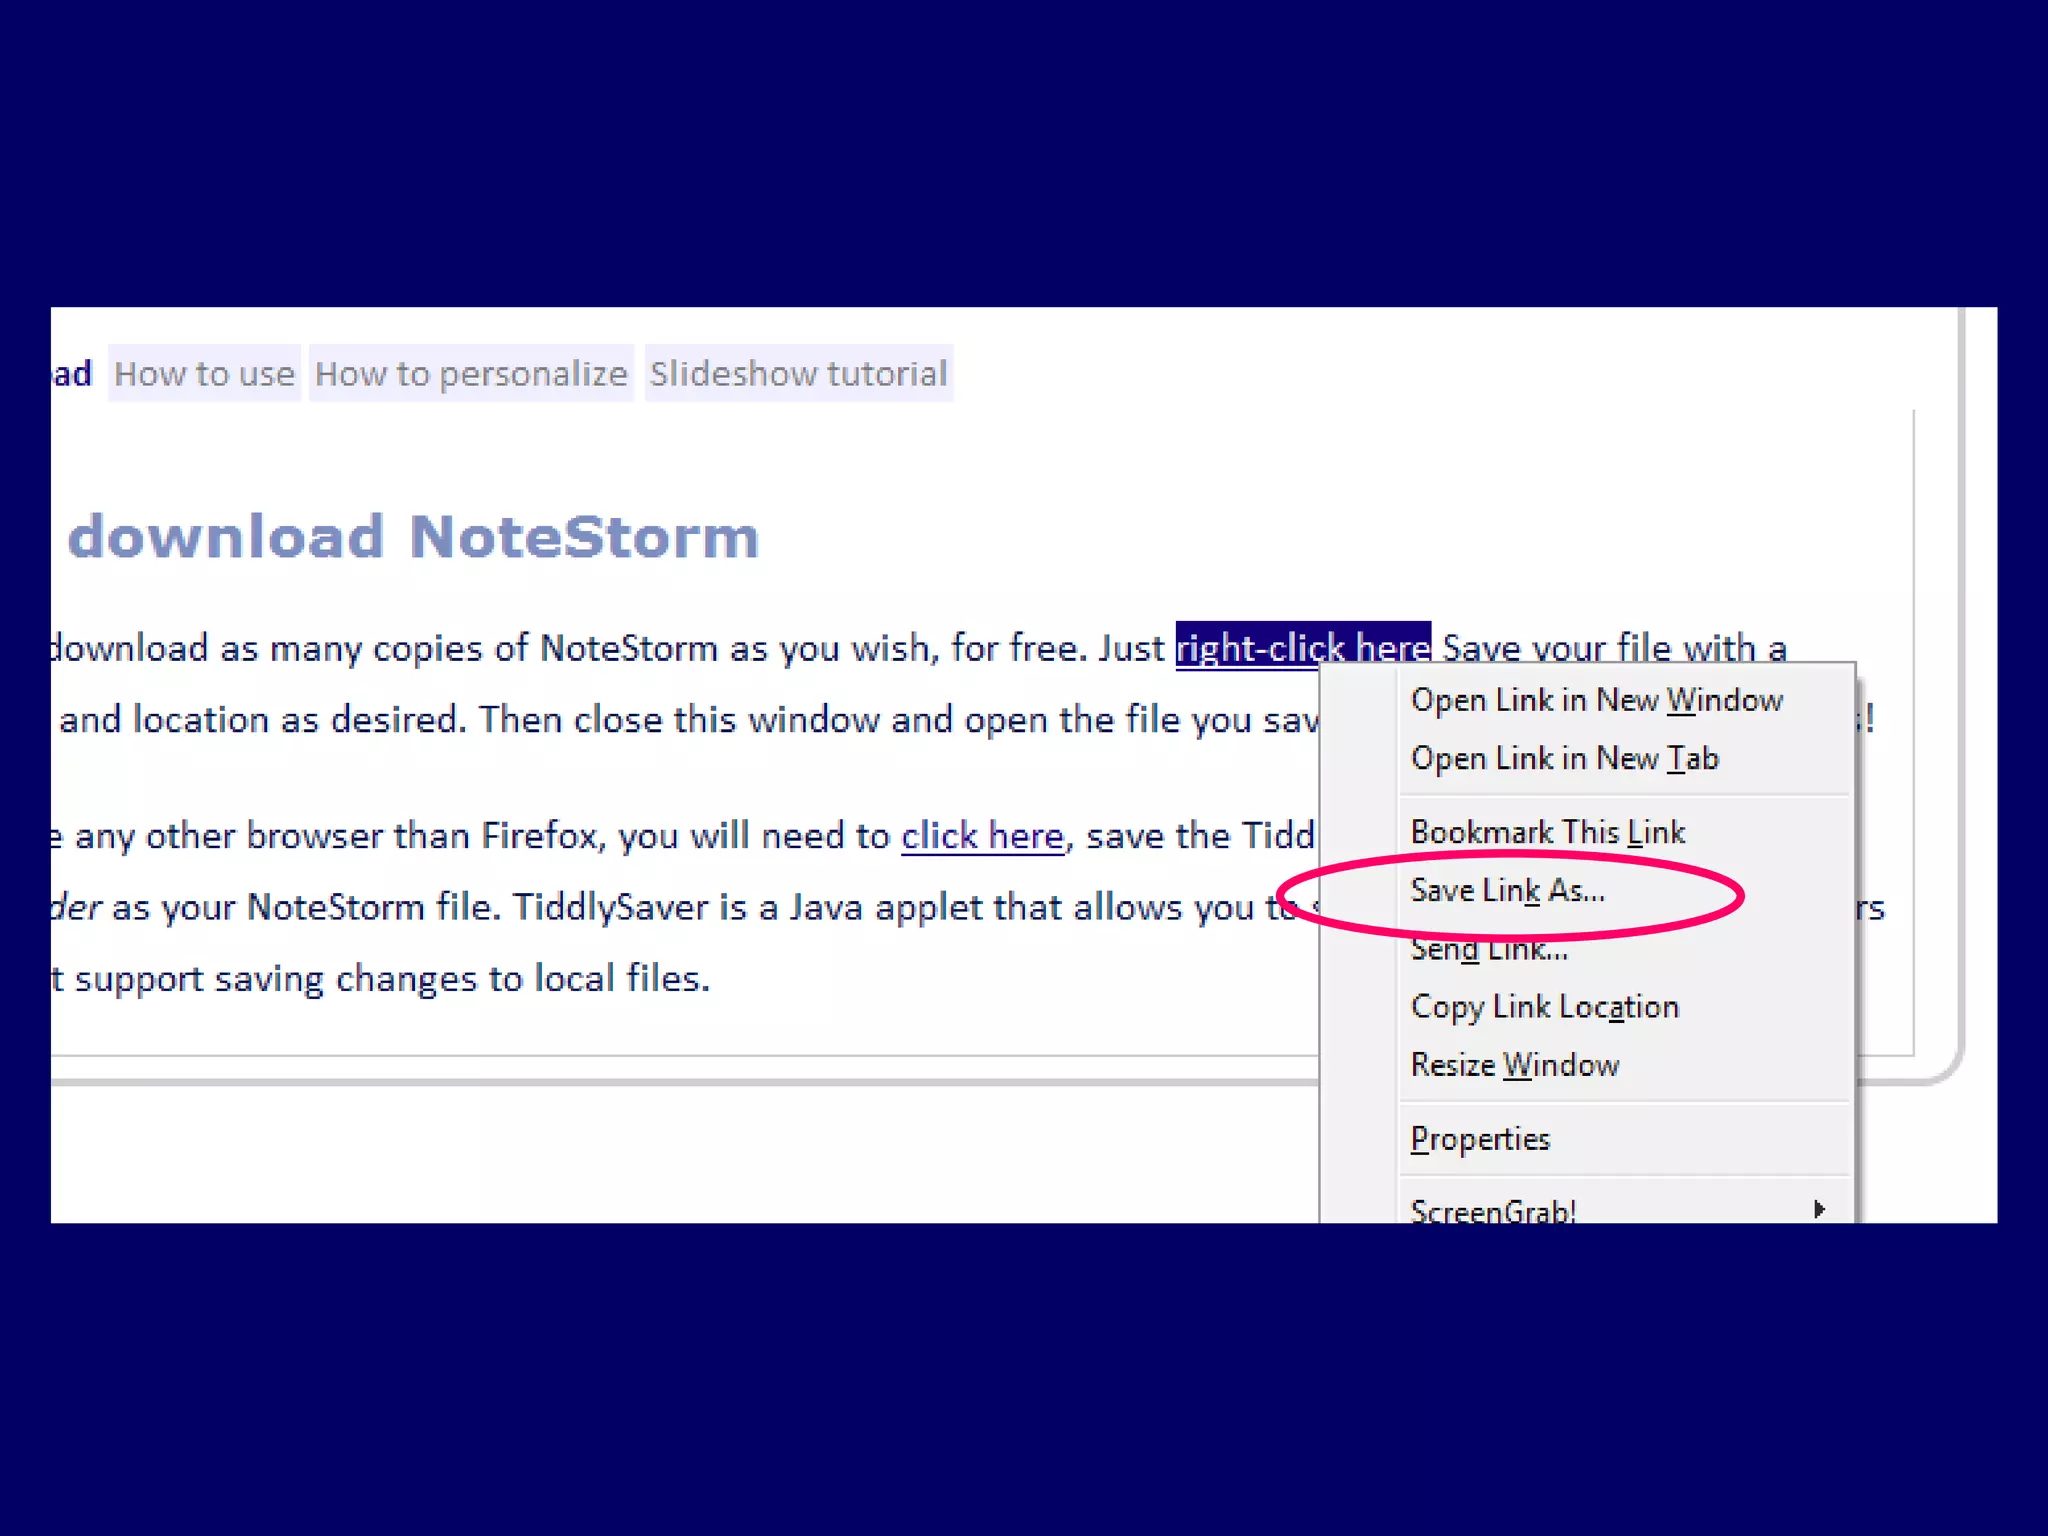The height and width of the screenshot is (1536, 2048).
Task: Click the ScreenGrab! menu entry
Action: (1493, 1210)
